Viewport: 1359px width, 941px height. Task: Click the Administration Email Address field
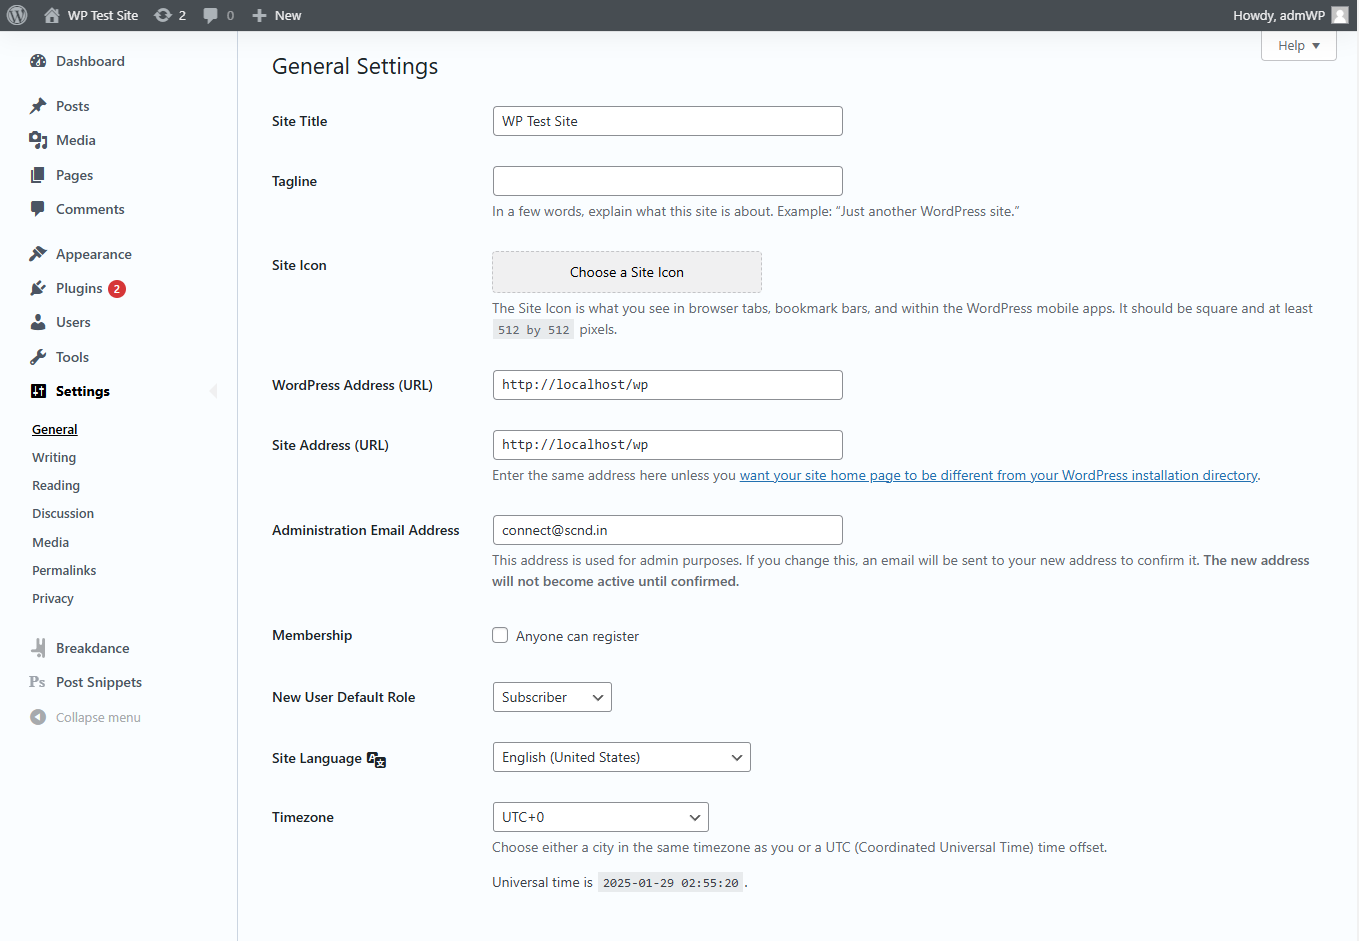(668, 530)
